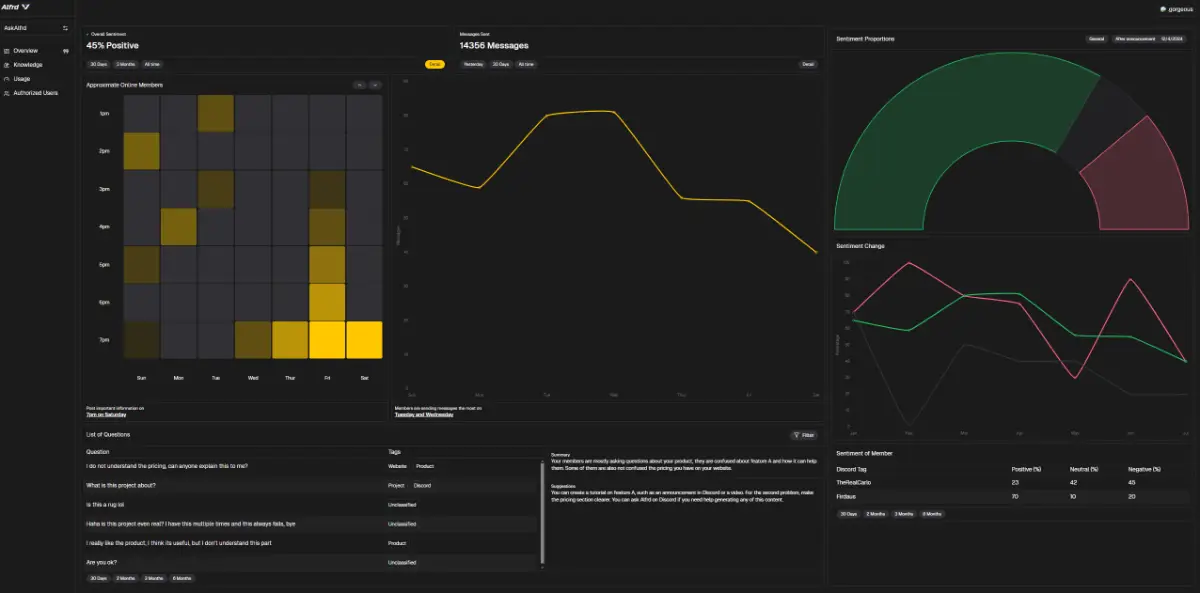This screenshot has width=1200, height=593.
Task: Click the chat bubble icon beside Overview
Action: tap(66, 50)
